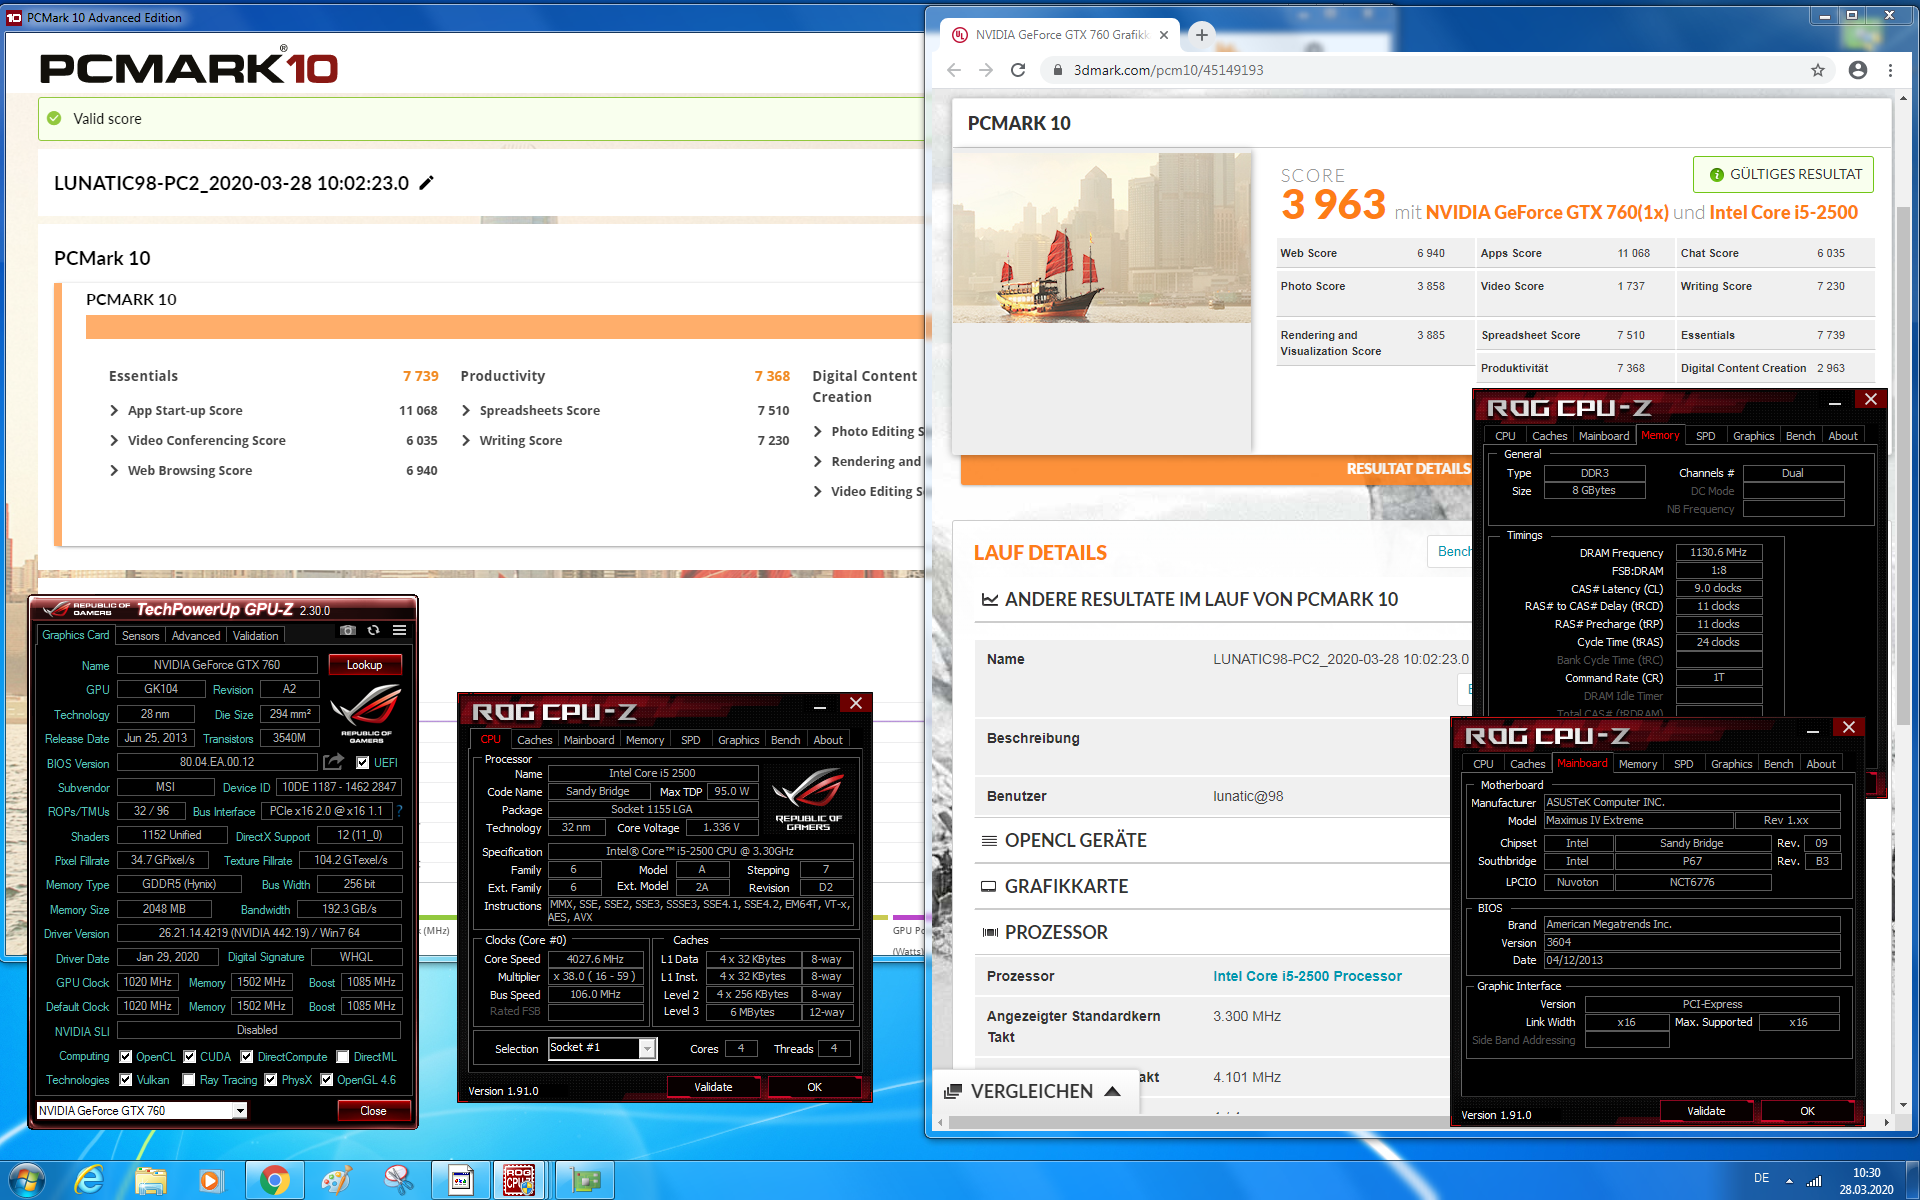Screen dimensions: 1920x1200
Task: Click GPU-Z screenshot camera icon
Action: pos(347,630)
